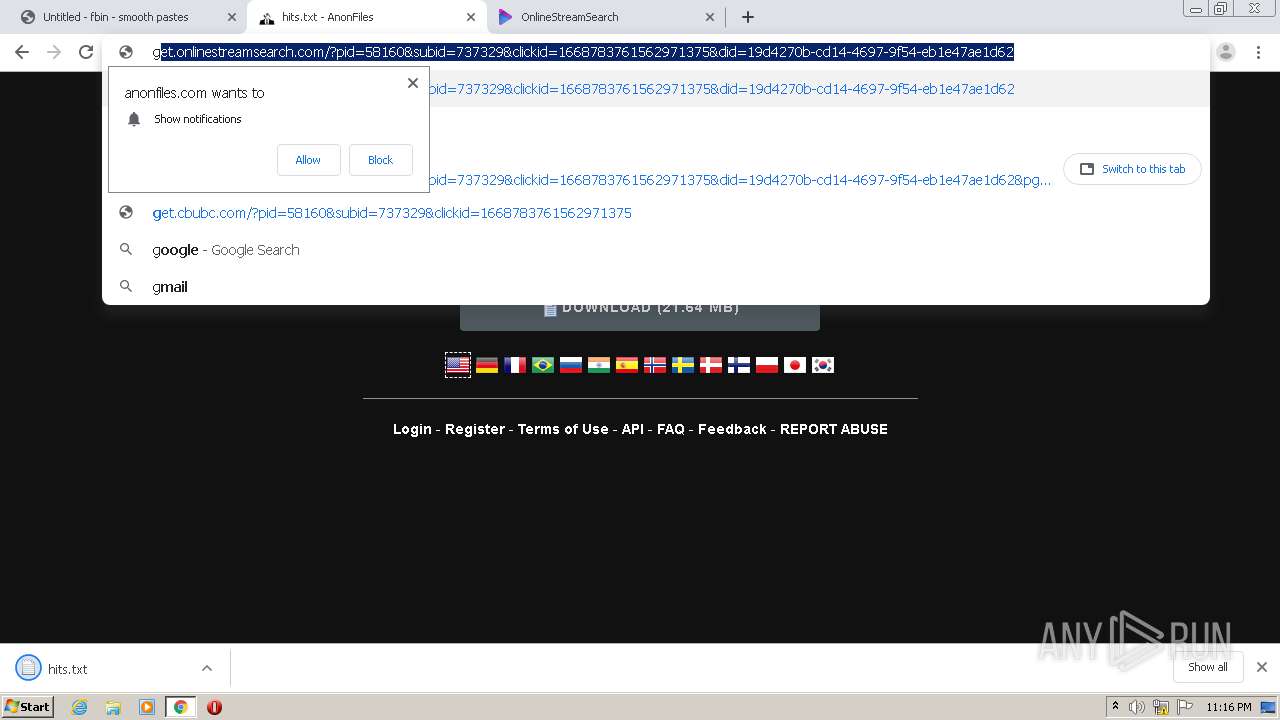The width and height of the screenshot is (1280, 720).
Task: Open the API link
Action: (x=633, y=429)
